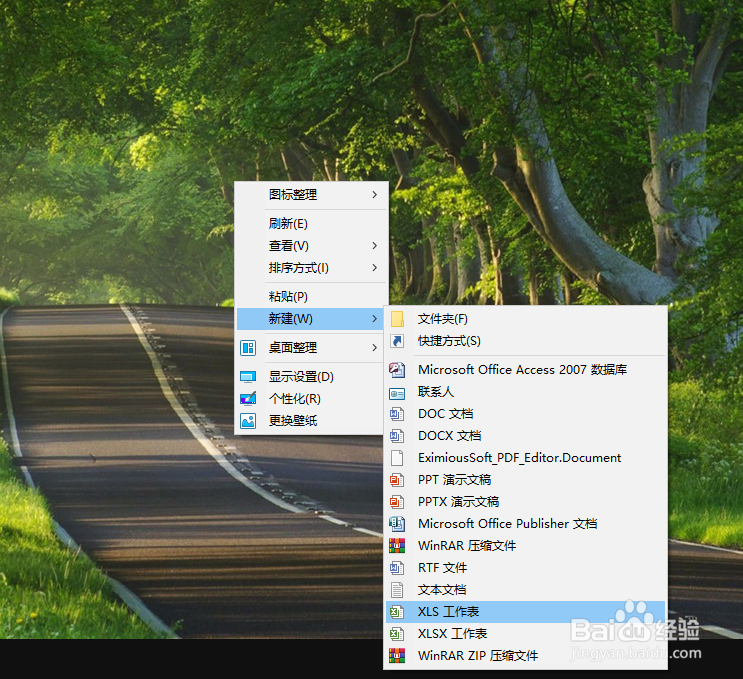The image size is (743, 679).
Task: Select 更换壁纸 to change wallpaper
Action: click(311, 421)
